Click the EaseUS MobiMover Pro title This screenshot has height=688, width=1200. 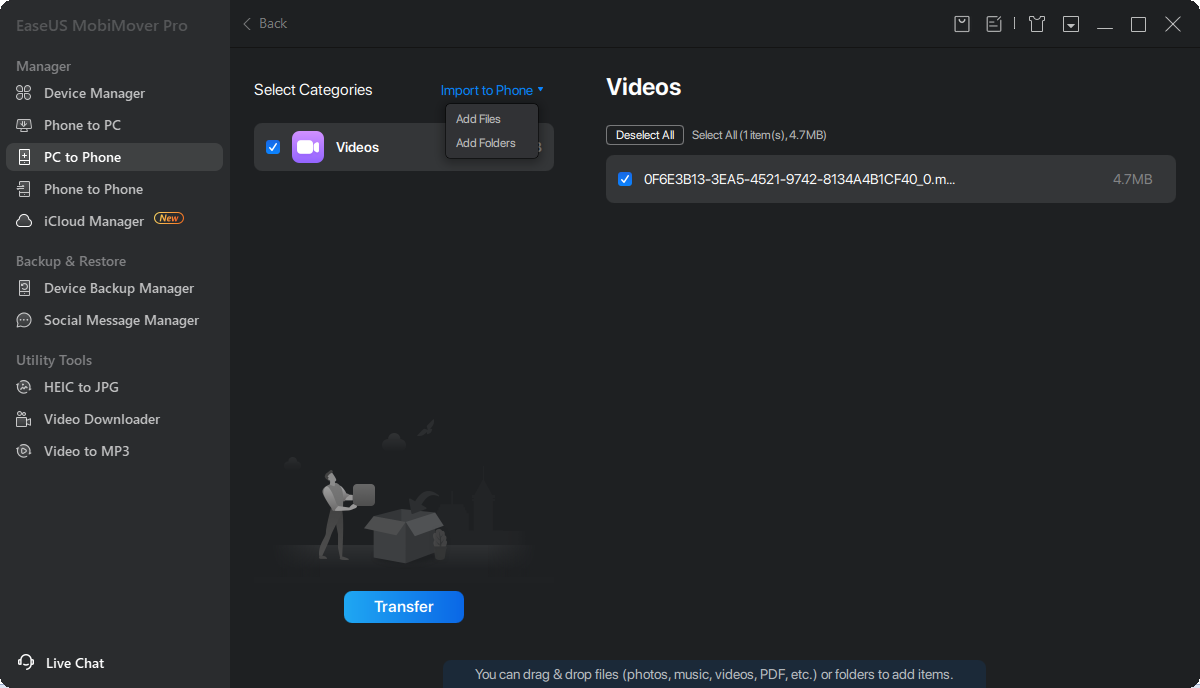(x=102, y=25)
